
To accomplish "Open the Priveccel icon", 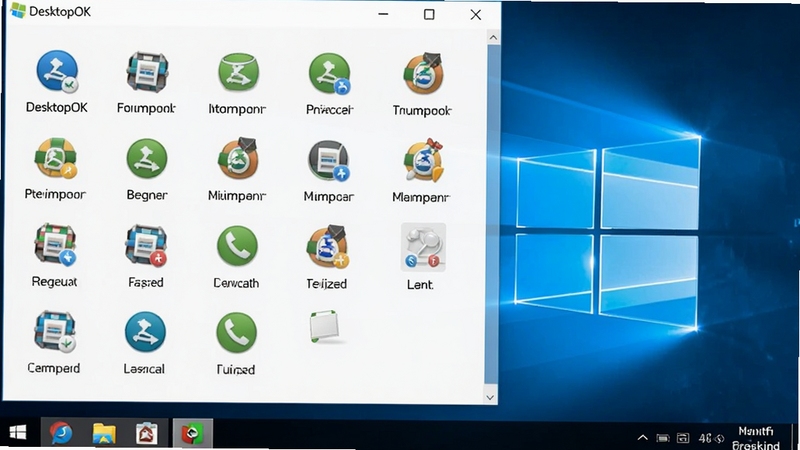I will coord(330,73).
